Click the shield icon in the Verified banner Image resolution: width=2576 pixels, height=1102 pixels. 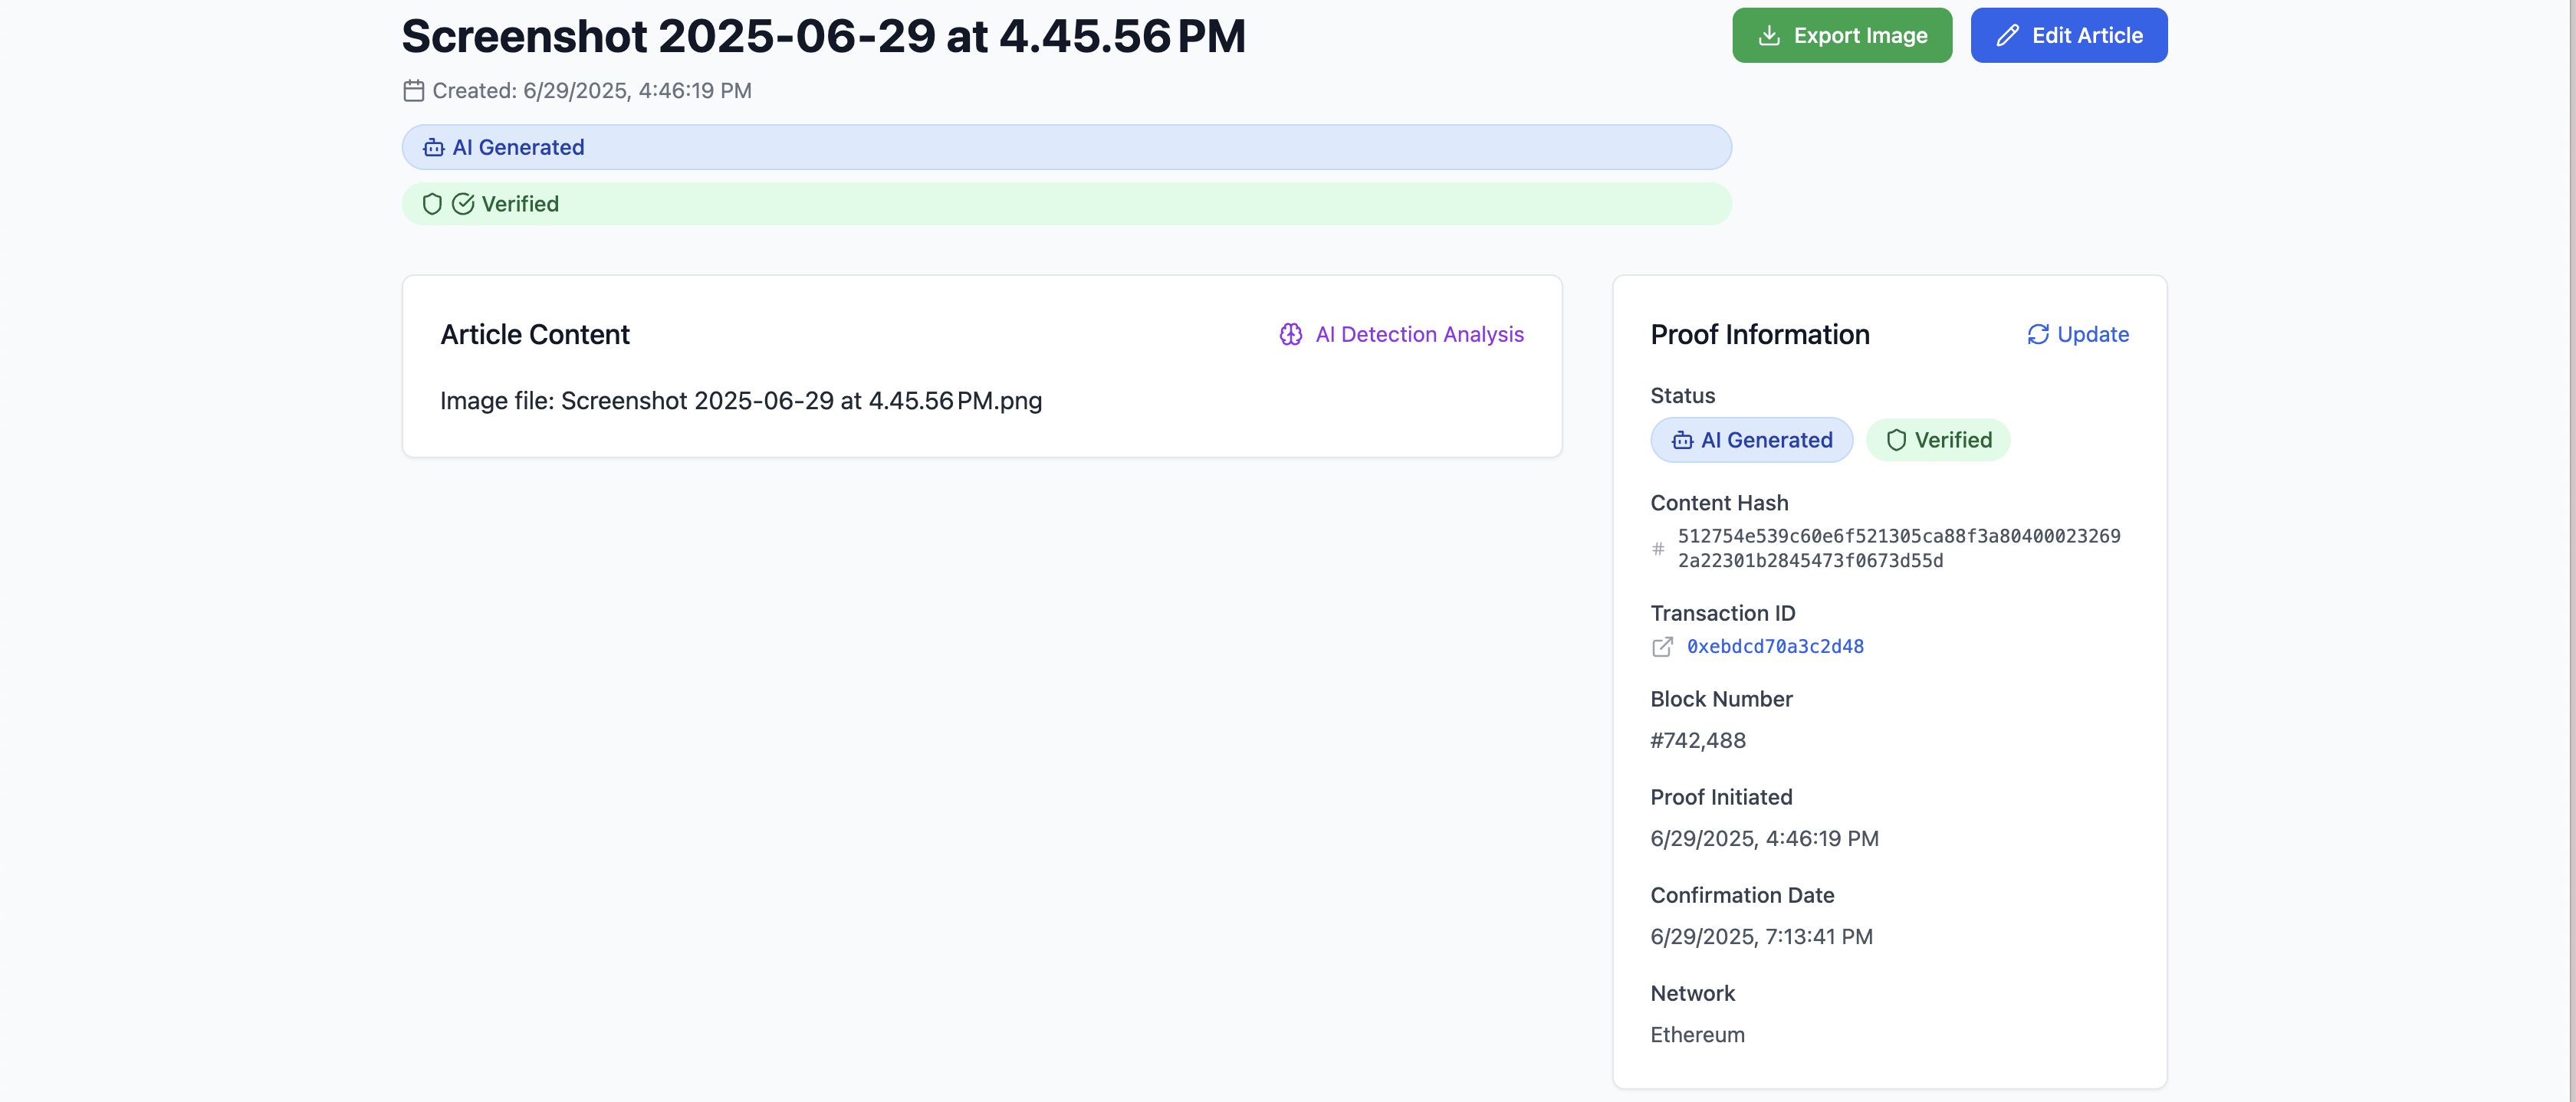click(432, 204)
